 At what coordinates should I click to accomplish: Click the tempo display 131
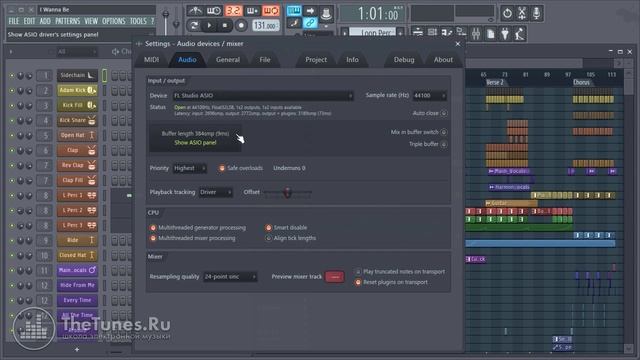[x=266, y=26]
